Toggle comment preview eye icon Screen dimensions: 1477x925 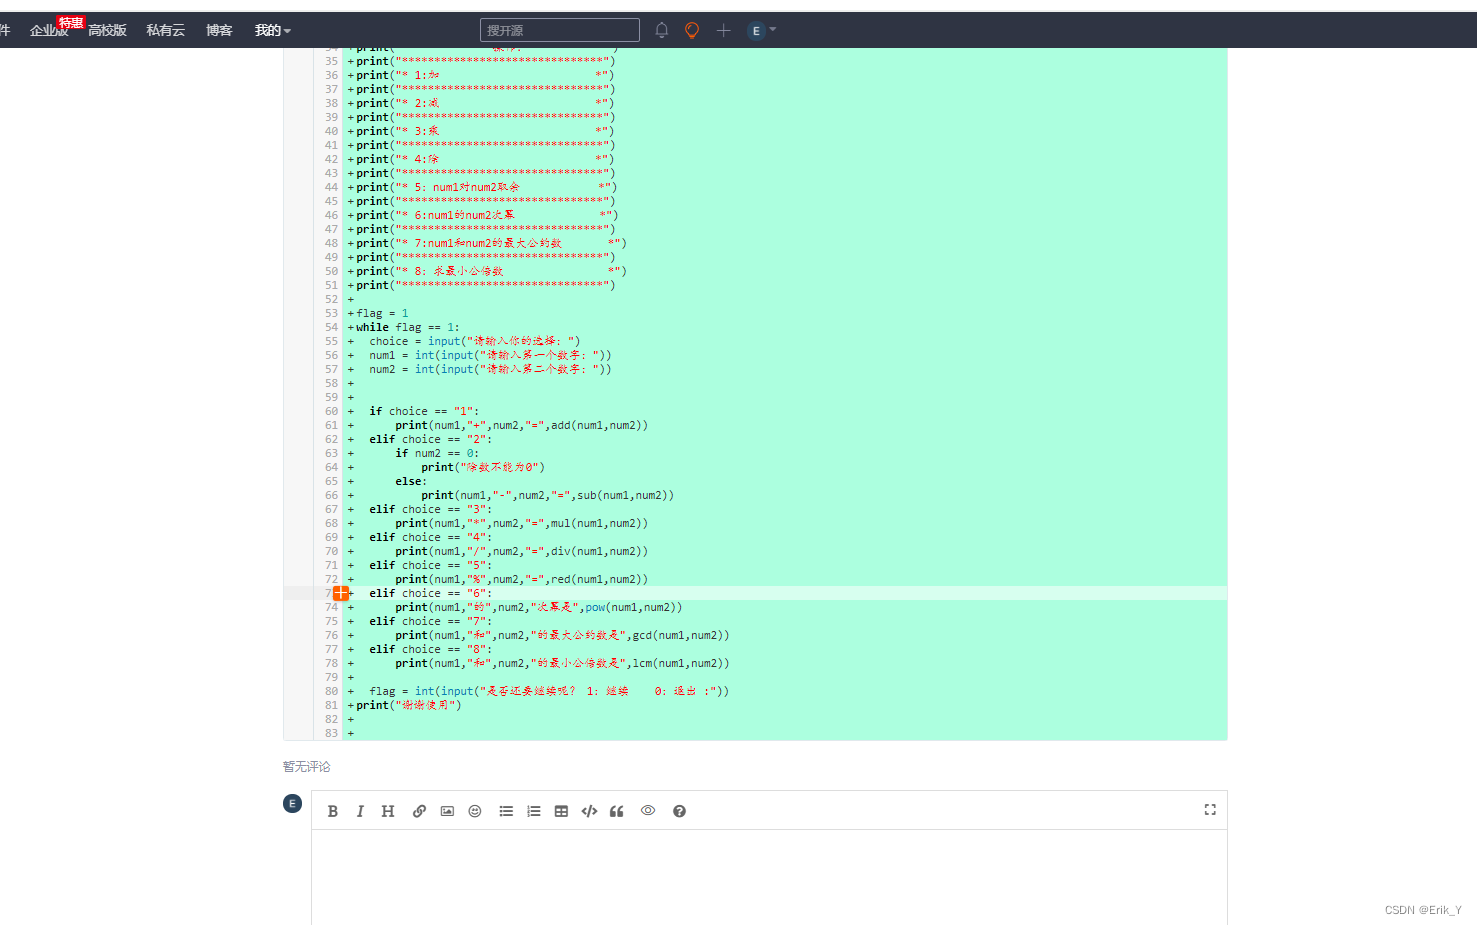point(648,810)
